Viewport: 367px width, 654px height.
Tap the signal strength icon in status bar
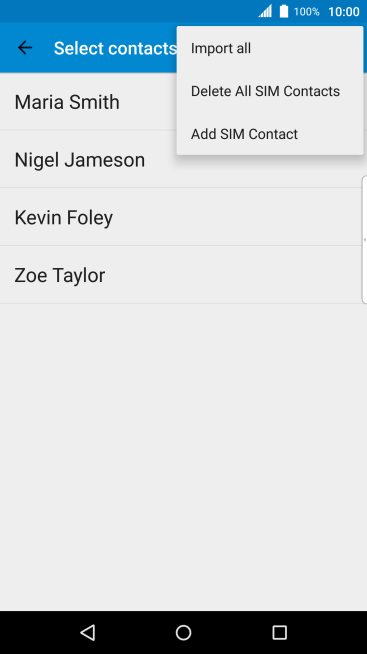click(x=265, y=11)
